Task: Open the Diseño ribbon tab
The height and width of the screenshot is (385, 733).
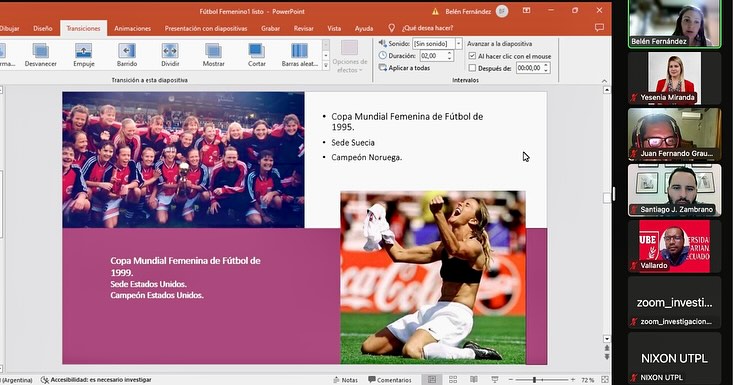Action: click(43, 29)
